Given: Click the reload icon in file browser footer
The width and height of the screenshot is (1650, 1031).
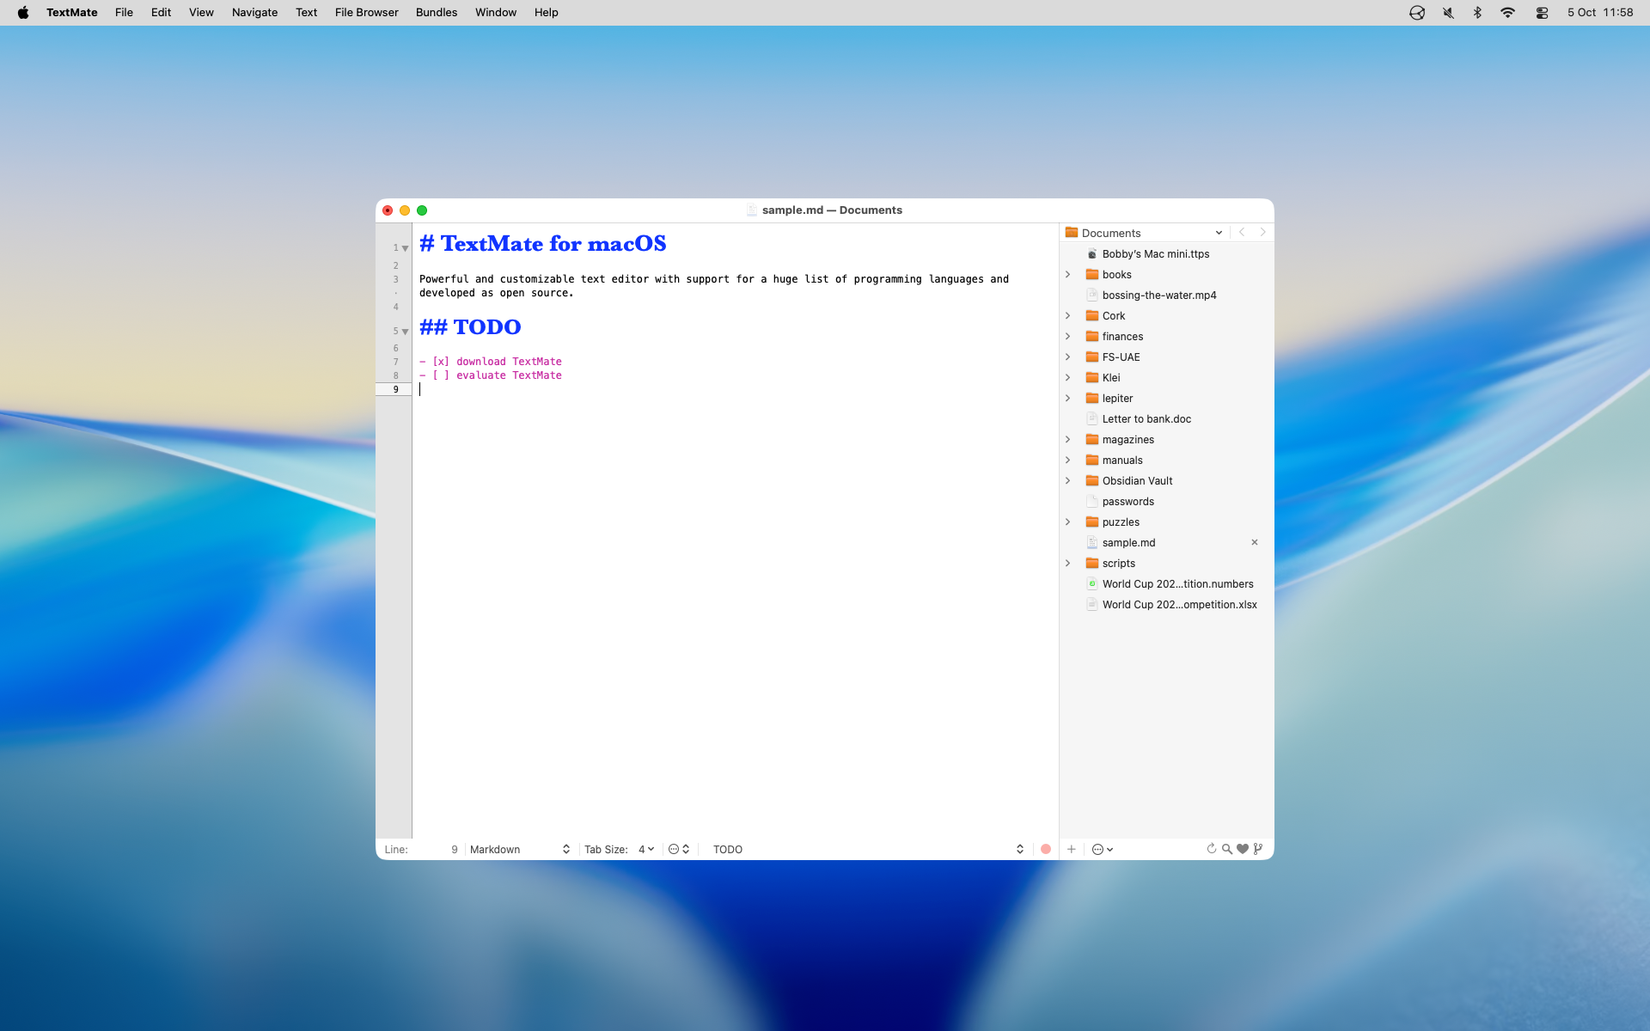Looking at the screenshot, I should [x=1211, y=849].
